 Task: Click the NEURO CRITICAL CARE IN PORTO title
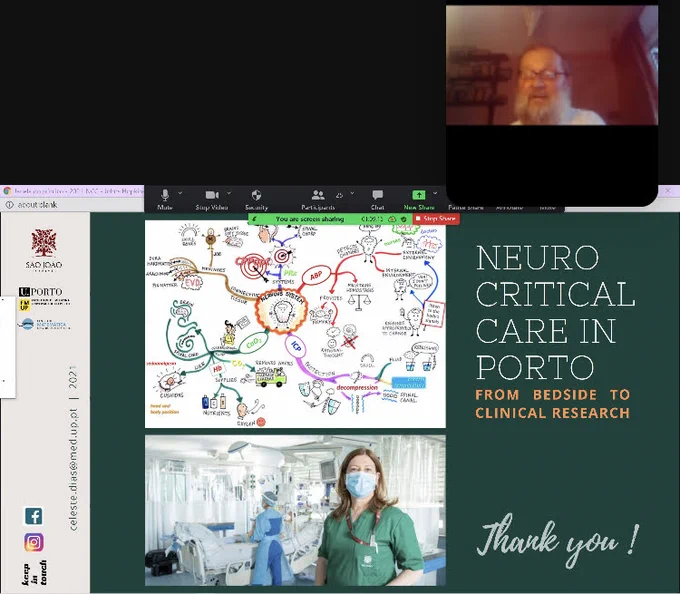[556, 312]
